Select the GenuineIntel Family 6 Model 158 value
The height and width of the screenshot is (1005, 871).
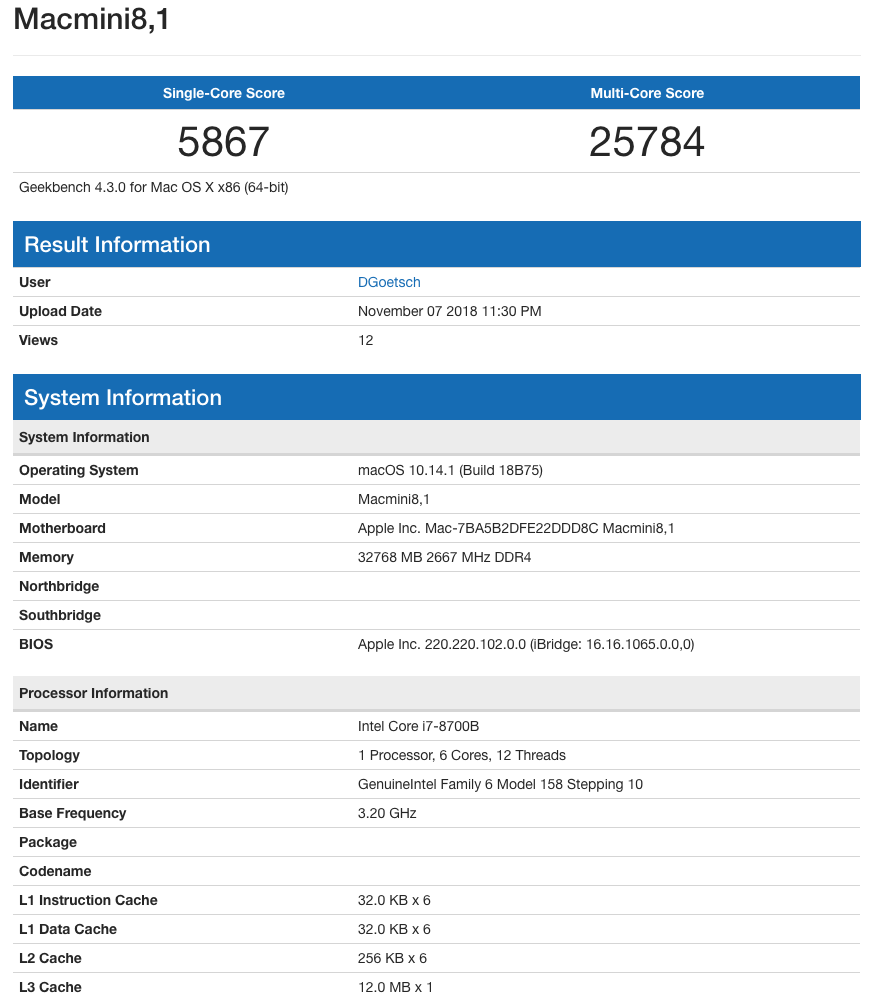[x=500, y=785]
